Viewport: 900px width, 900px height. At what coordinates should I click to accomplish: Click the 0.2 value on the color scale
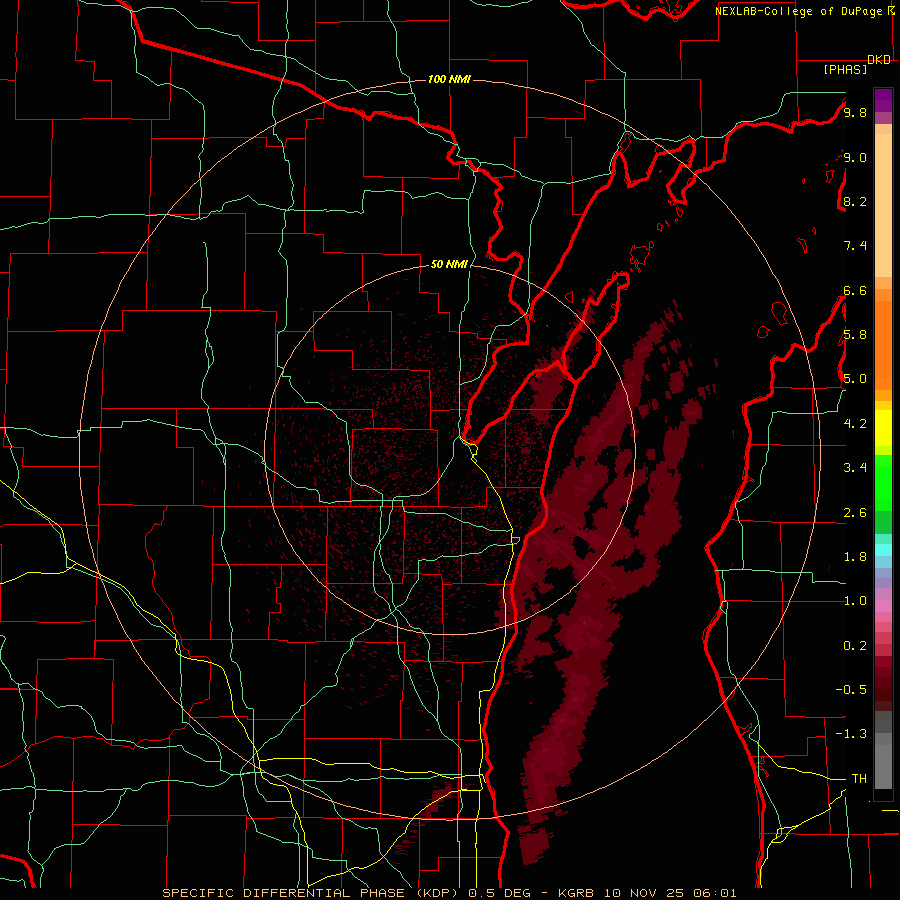pyautogui.click(x=855, y=646)
